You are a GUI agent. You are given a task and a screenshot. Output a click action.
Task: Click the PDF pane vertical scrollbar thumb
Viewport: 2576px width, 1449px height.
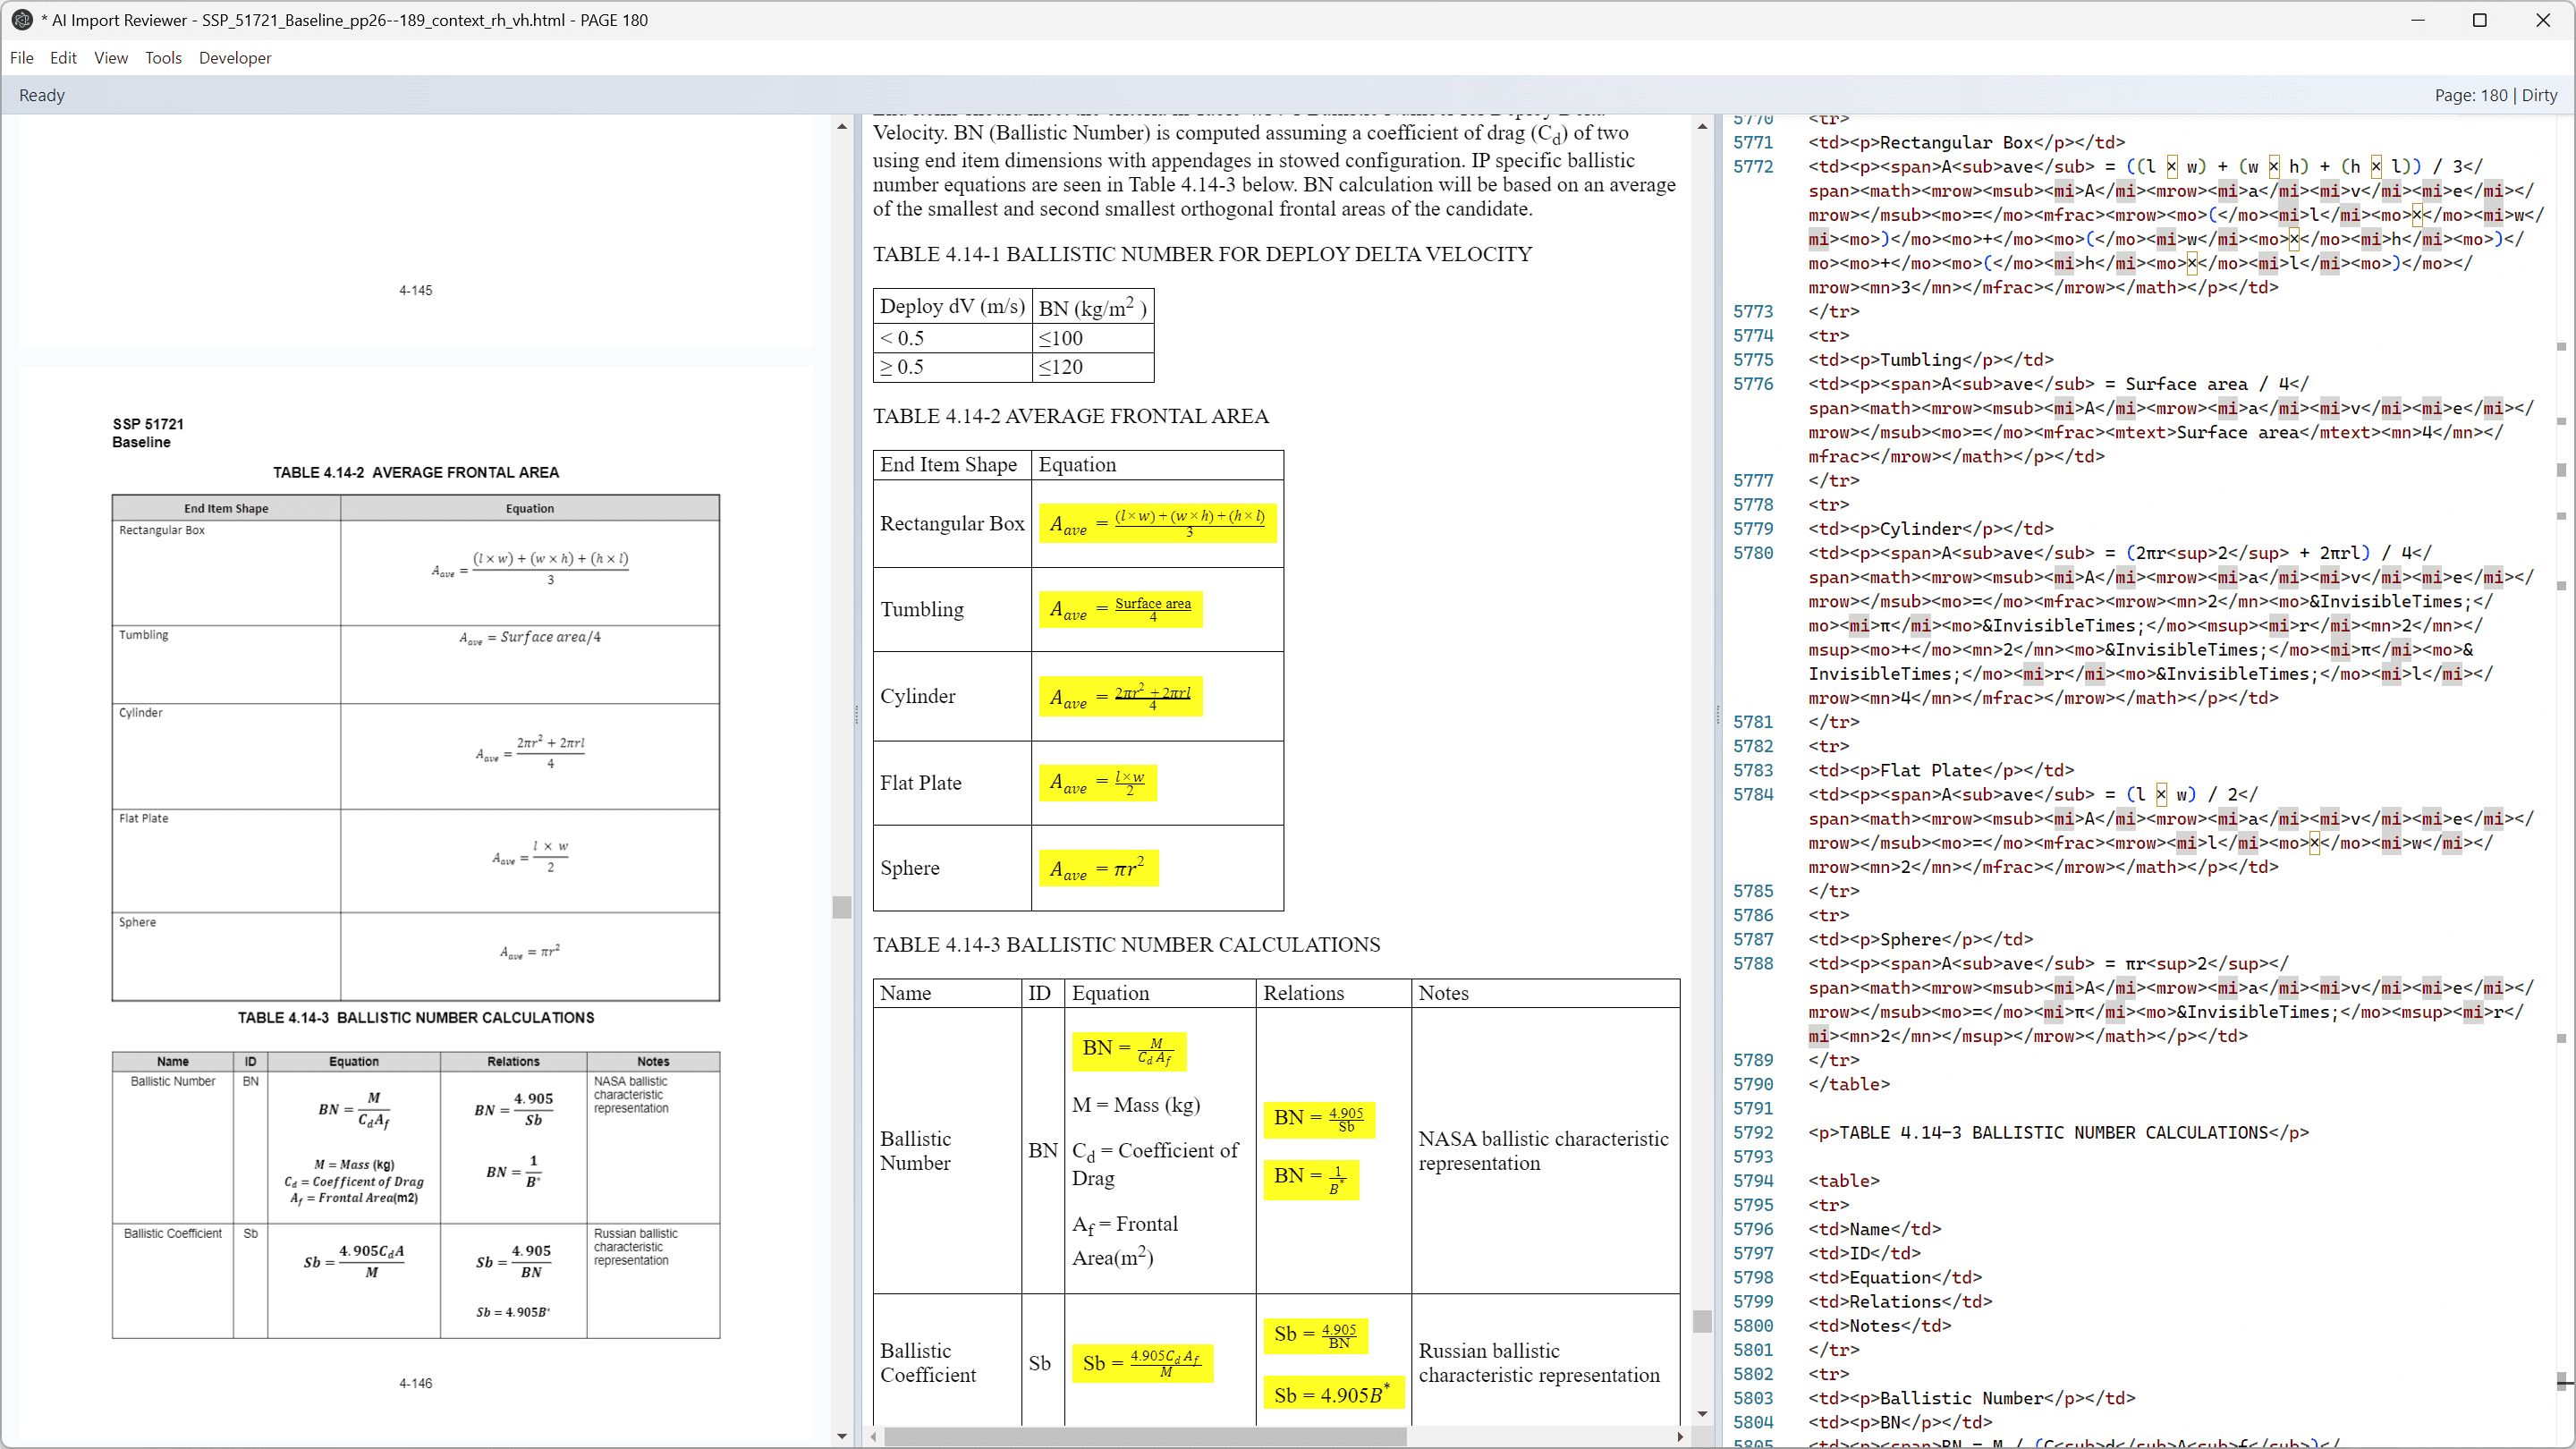[x=842, y=907]
